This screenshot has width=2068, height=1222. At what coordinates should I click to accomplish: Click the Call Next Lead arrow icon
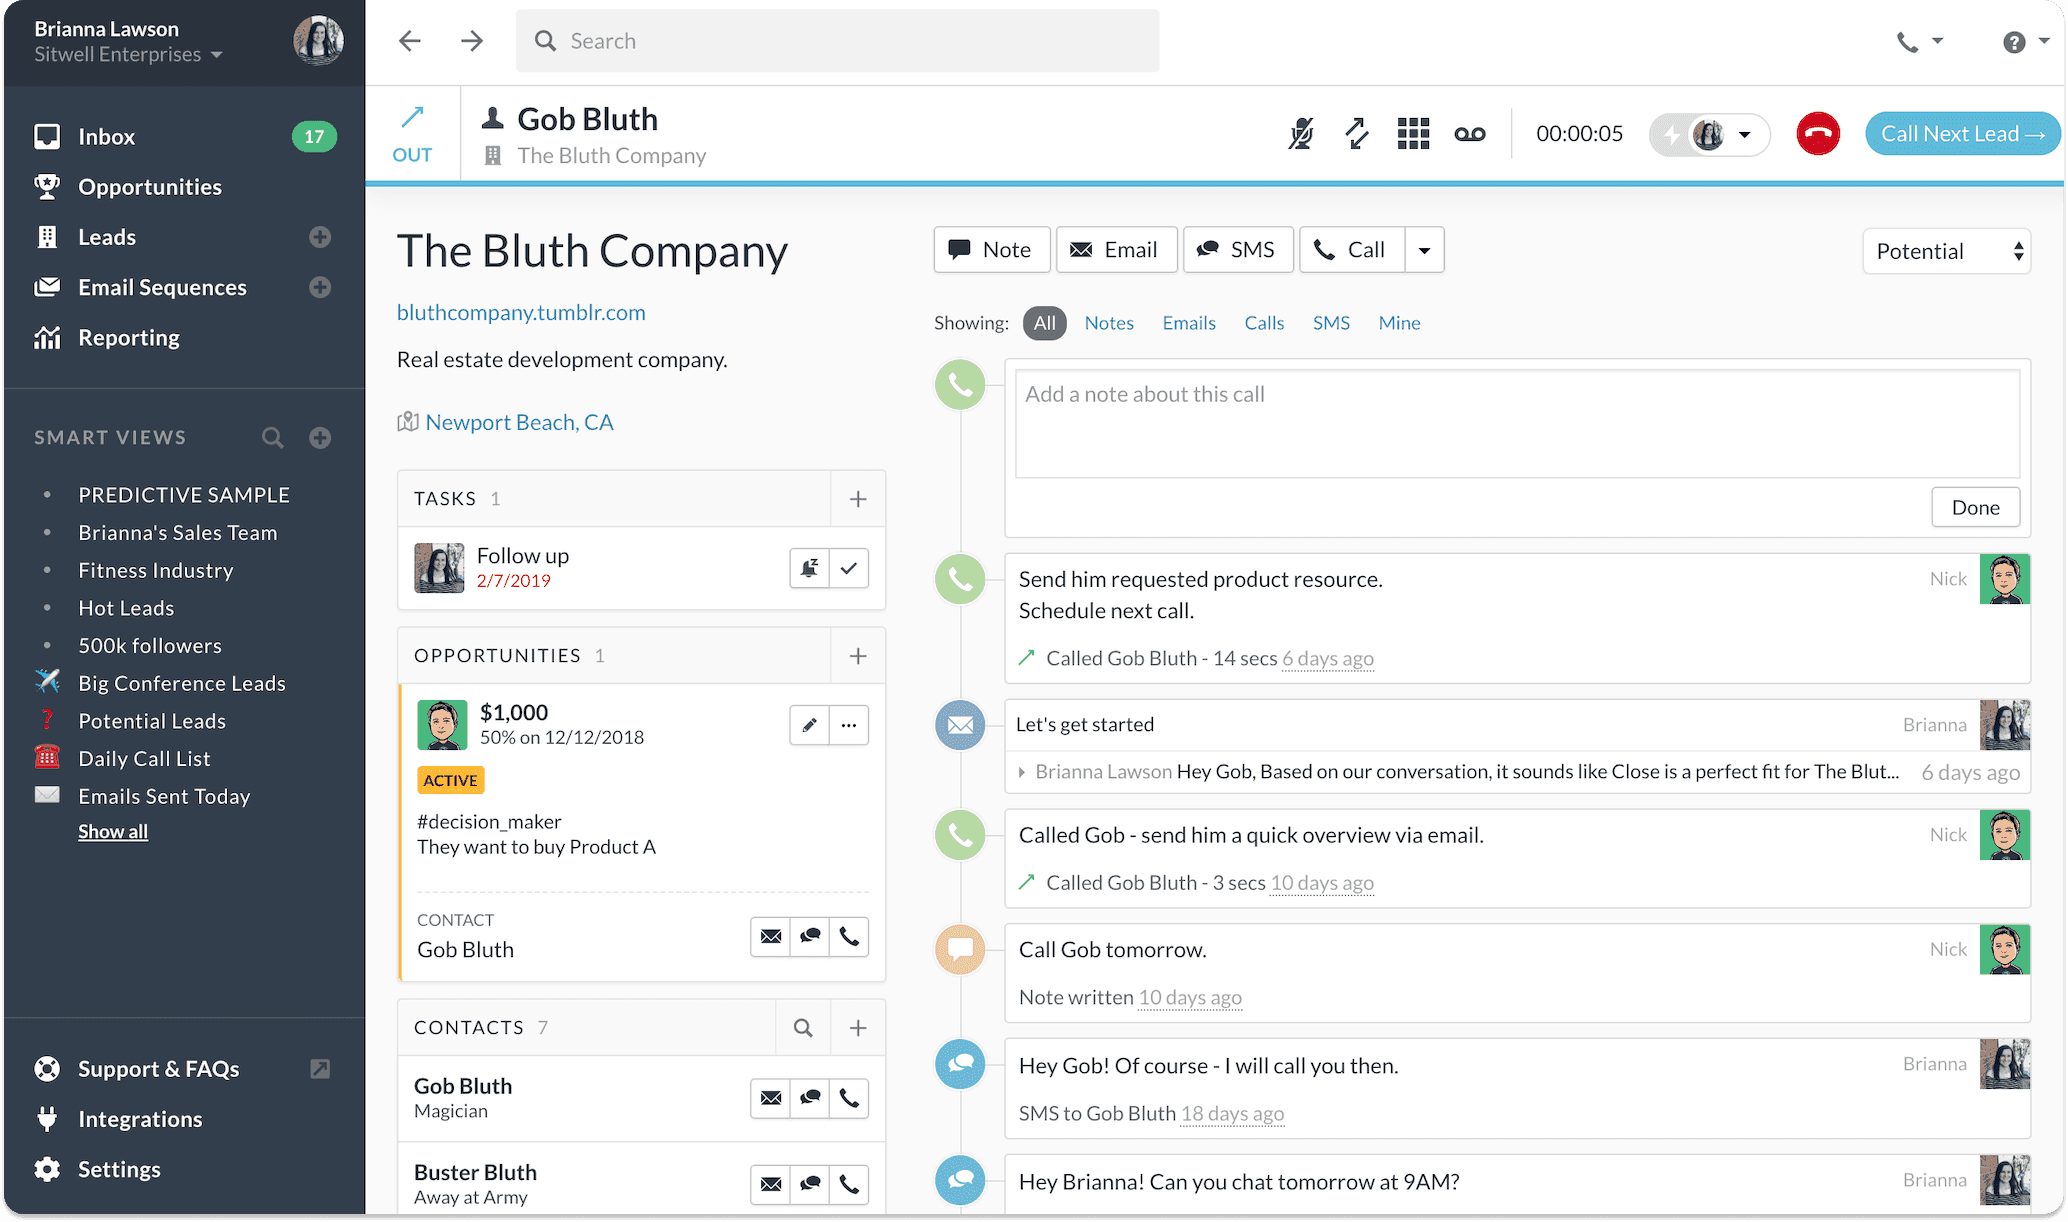click(2036, 132)
